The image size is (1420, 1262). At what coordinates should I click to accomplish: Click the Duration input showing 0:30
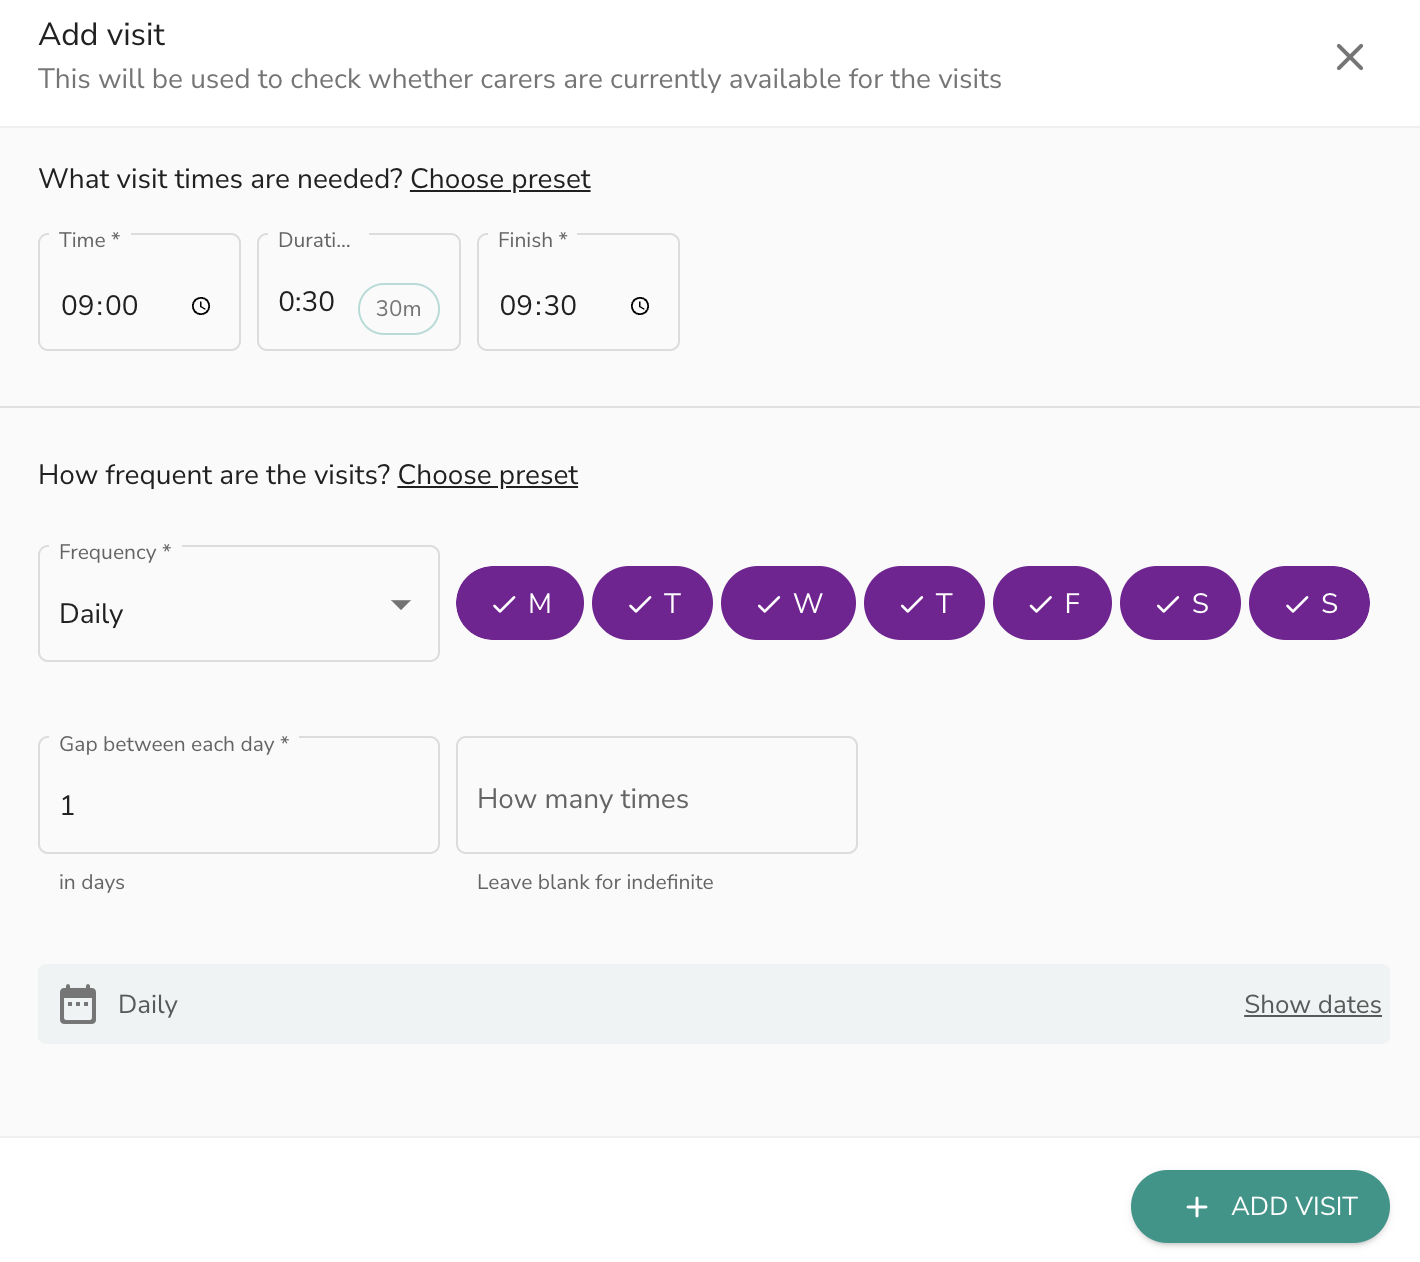click(307, 302)
